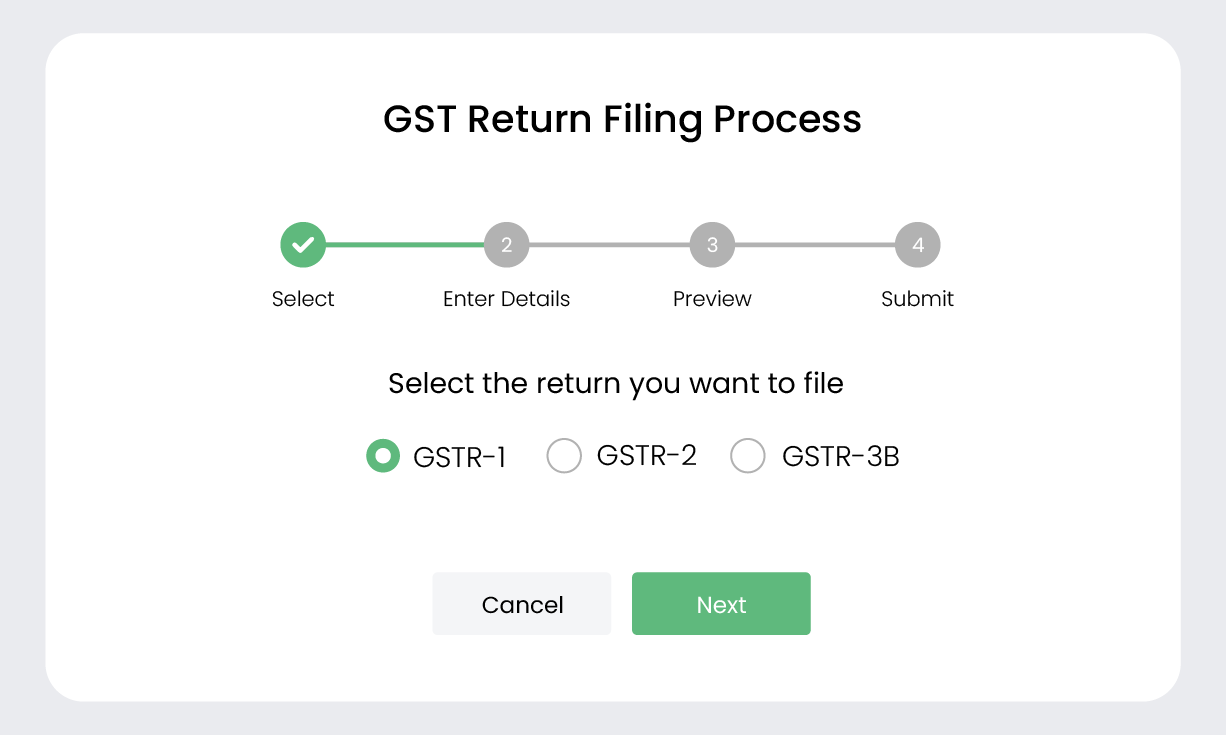This screenshot has height=735, width=1226.
Task: Click the grey progress line between steps 2 and 3
Action: pyautogui.click(x=610, y=245)
